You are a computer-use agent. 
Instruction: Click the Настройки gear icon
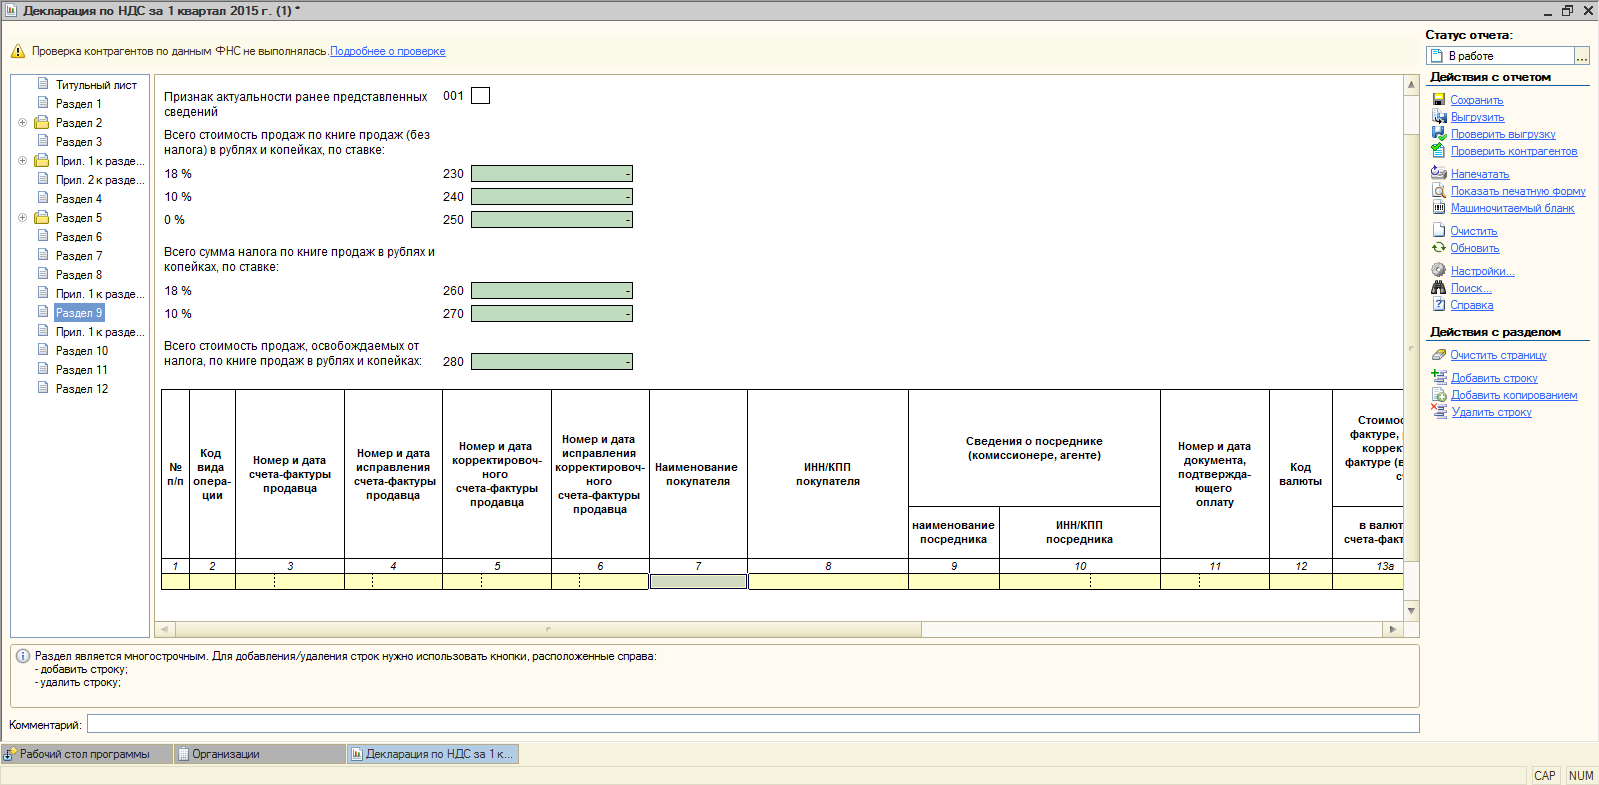click(1438, 270)
